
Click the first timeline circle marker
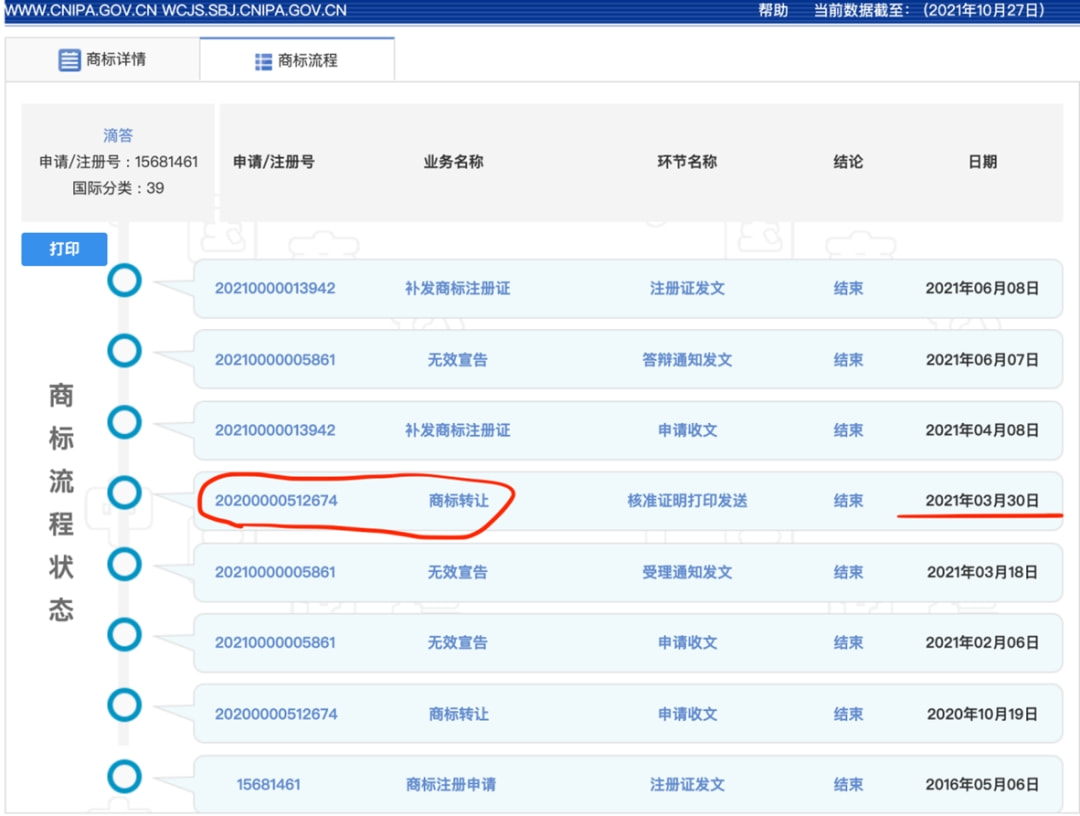click(124, 281)
